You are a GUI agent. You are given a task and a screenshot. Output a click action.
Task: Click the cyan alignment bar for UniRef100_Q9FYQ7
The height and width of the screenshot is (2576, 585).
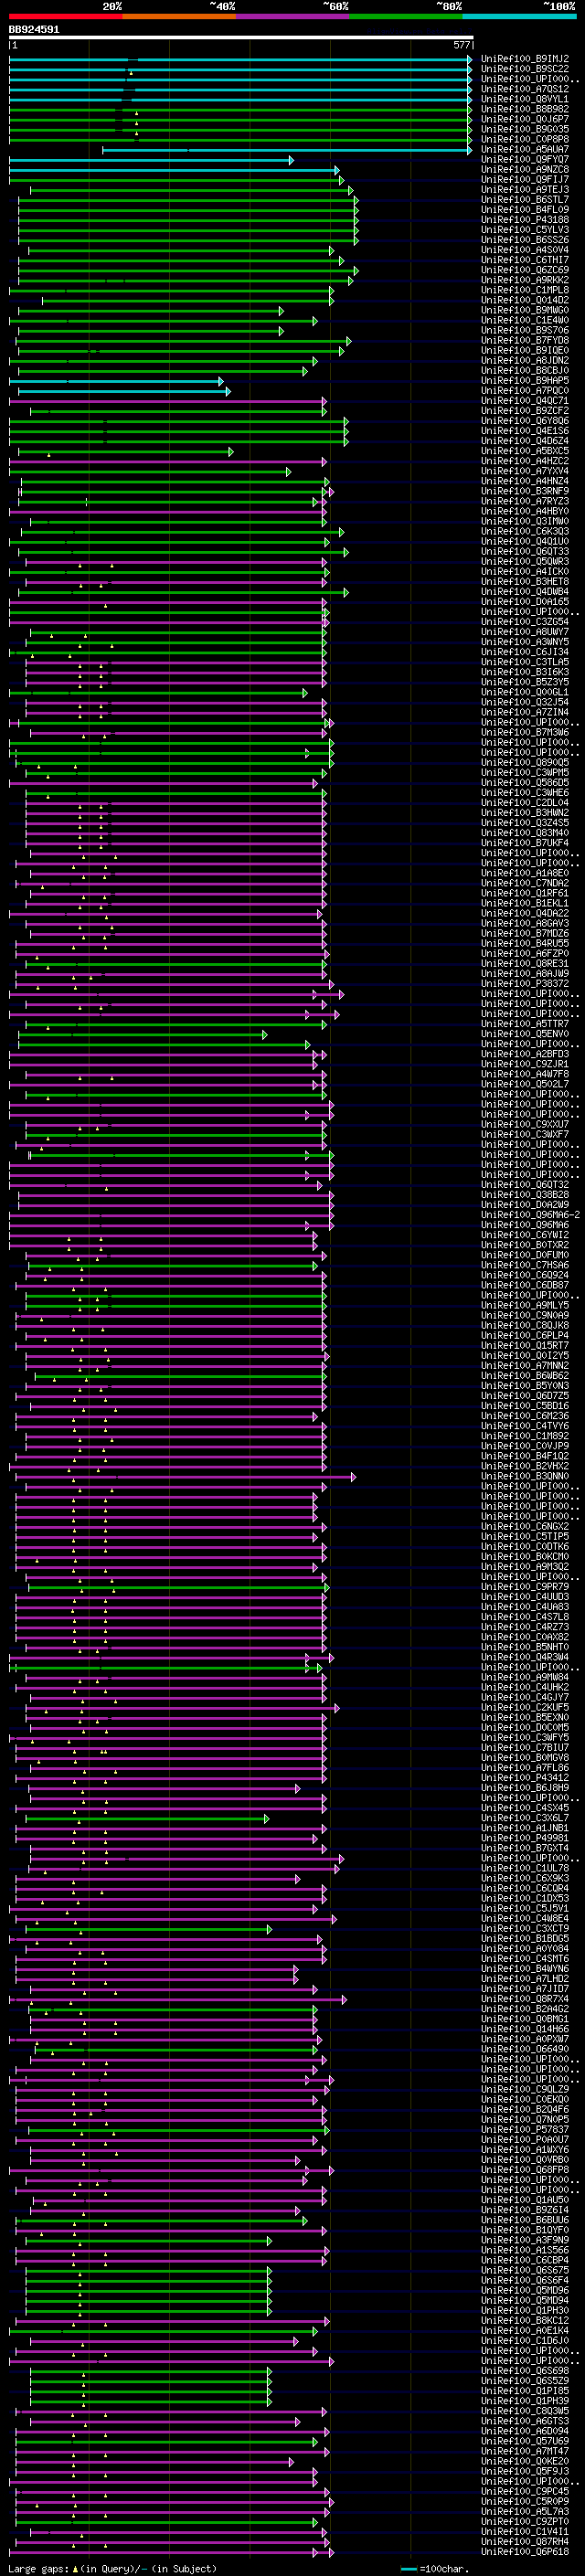(x=151, y=160)
